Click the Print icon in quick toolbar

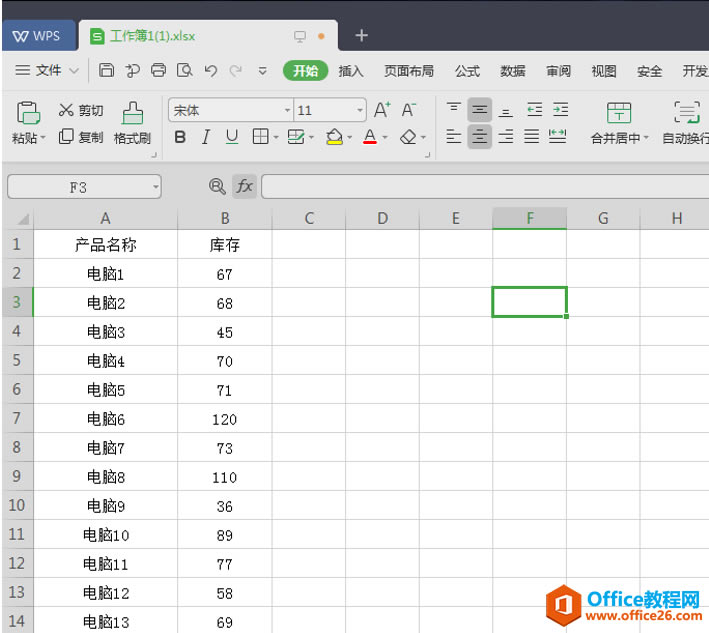158,70
